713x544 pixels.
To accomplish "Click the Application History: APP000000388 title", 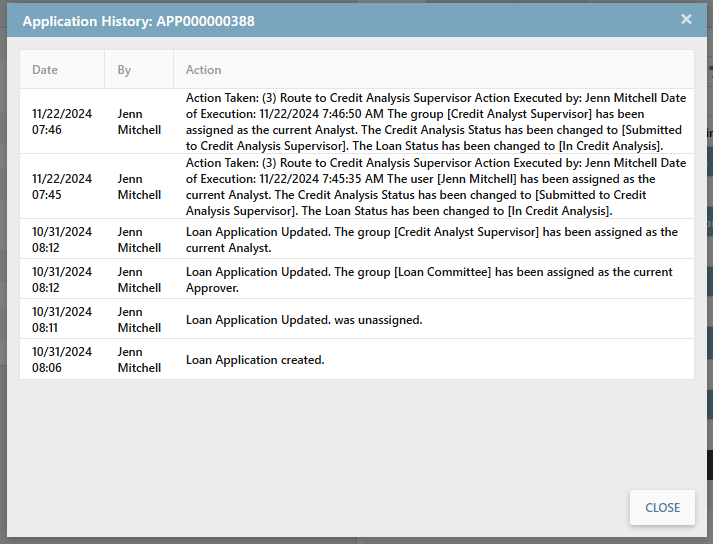I will [x=138, y=20].
